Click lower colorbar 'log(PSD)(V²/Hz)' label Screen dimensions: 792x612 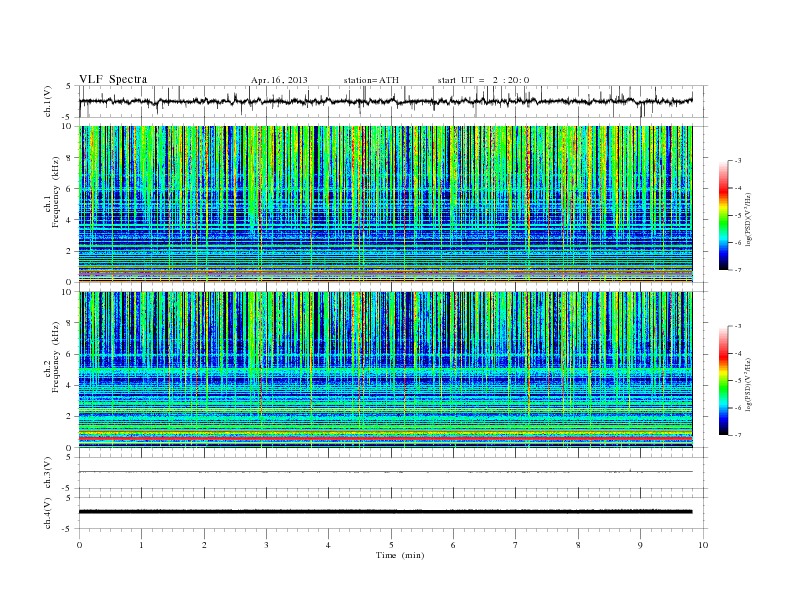click(749, 384)
